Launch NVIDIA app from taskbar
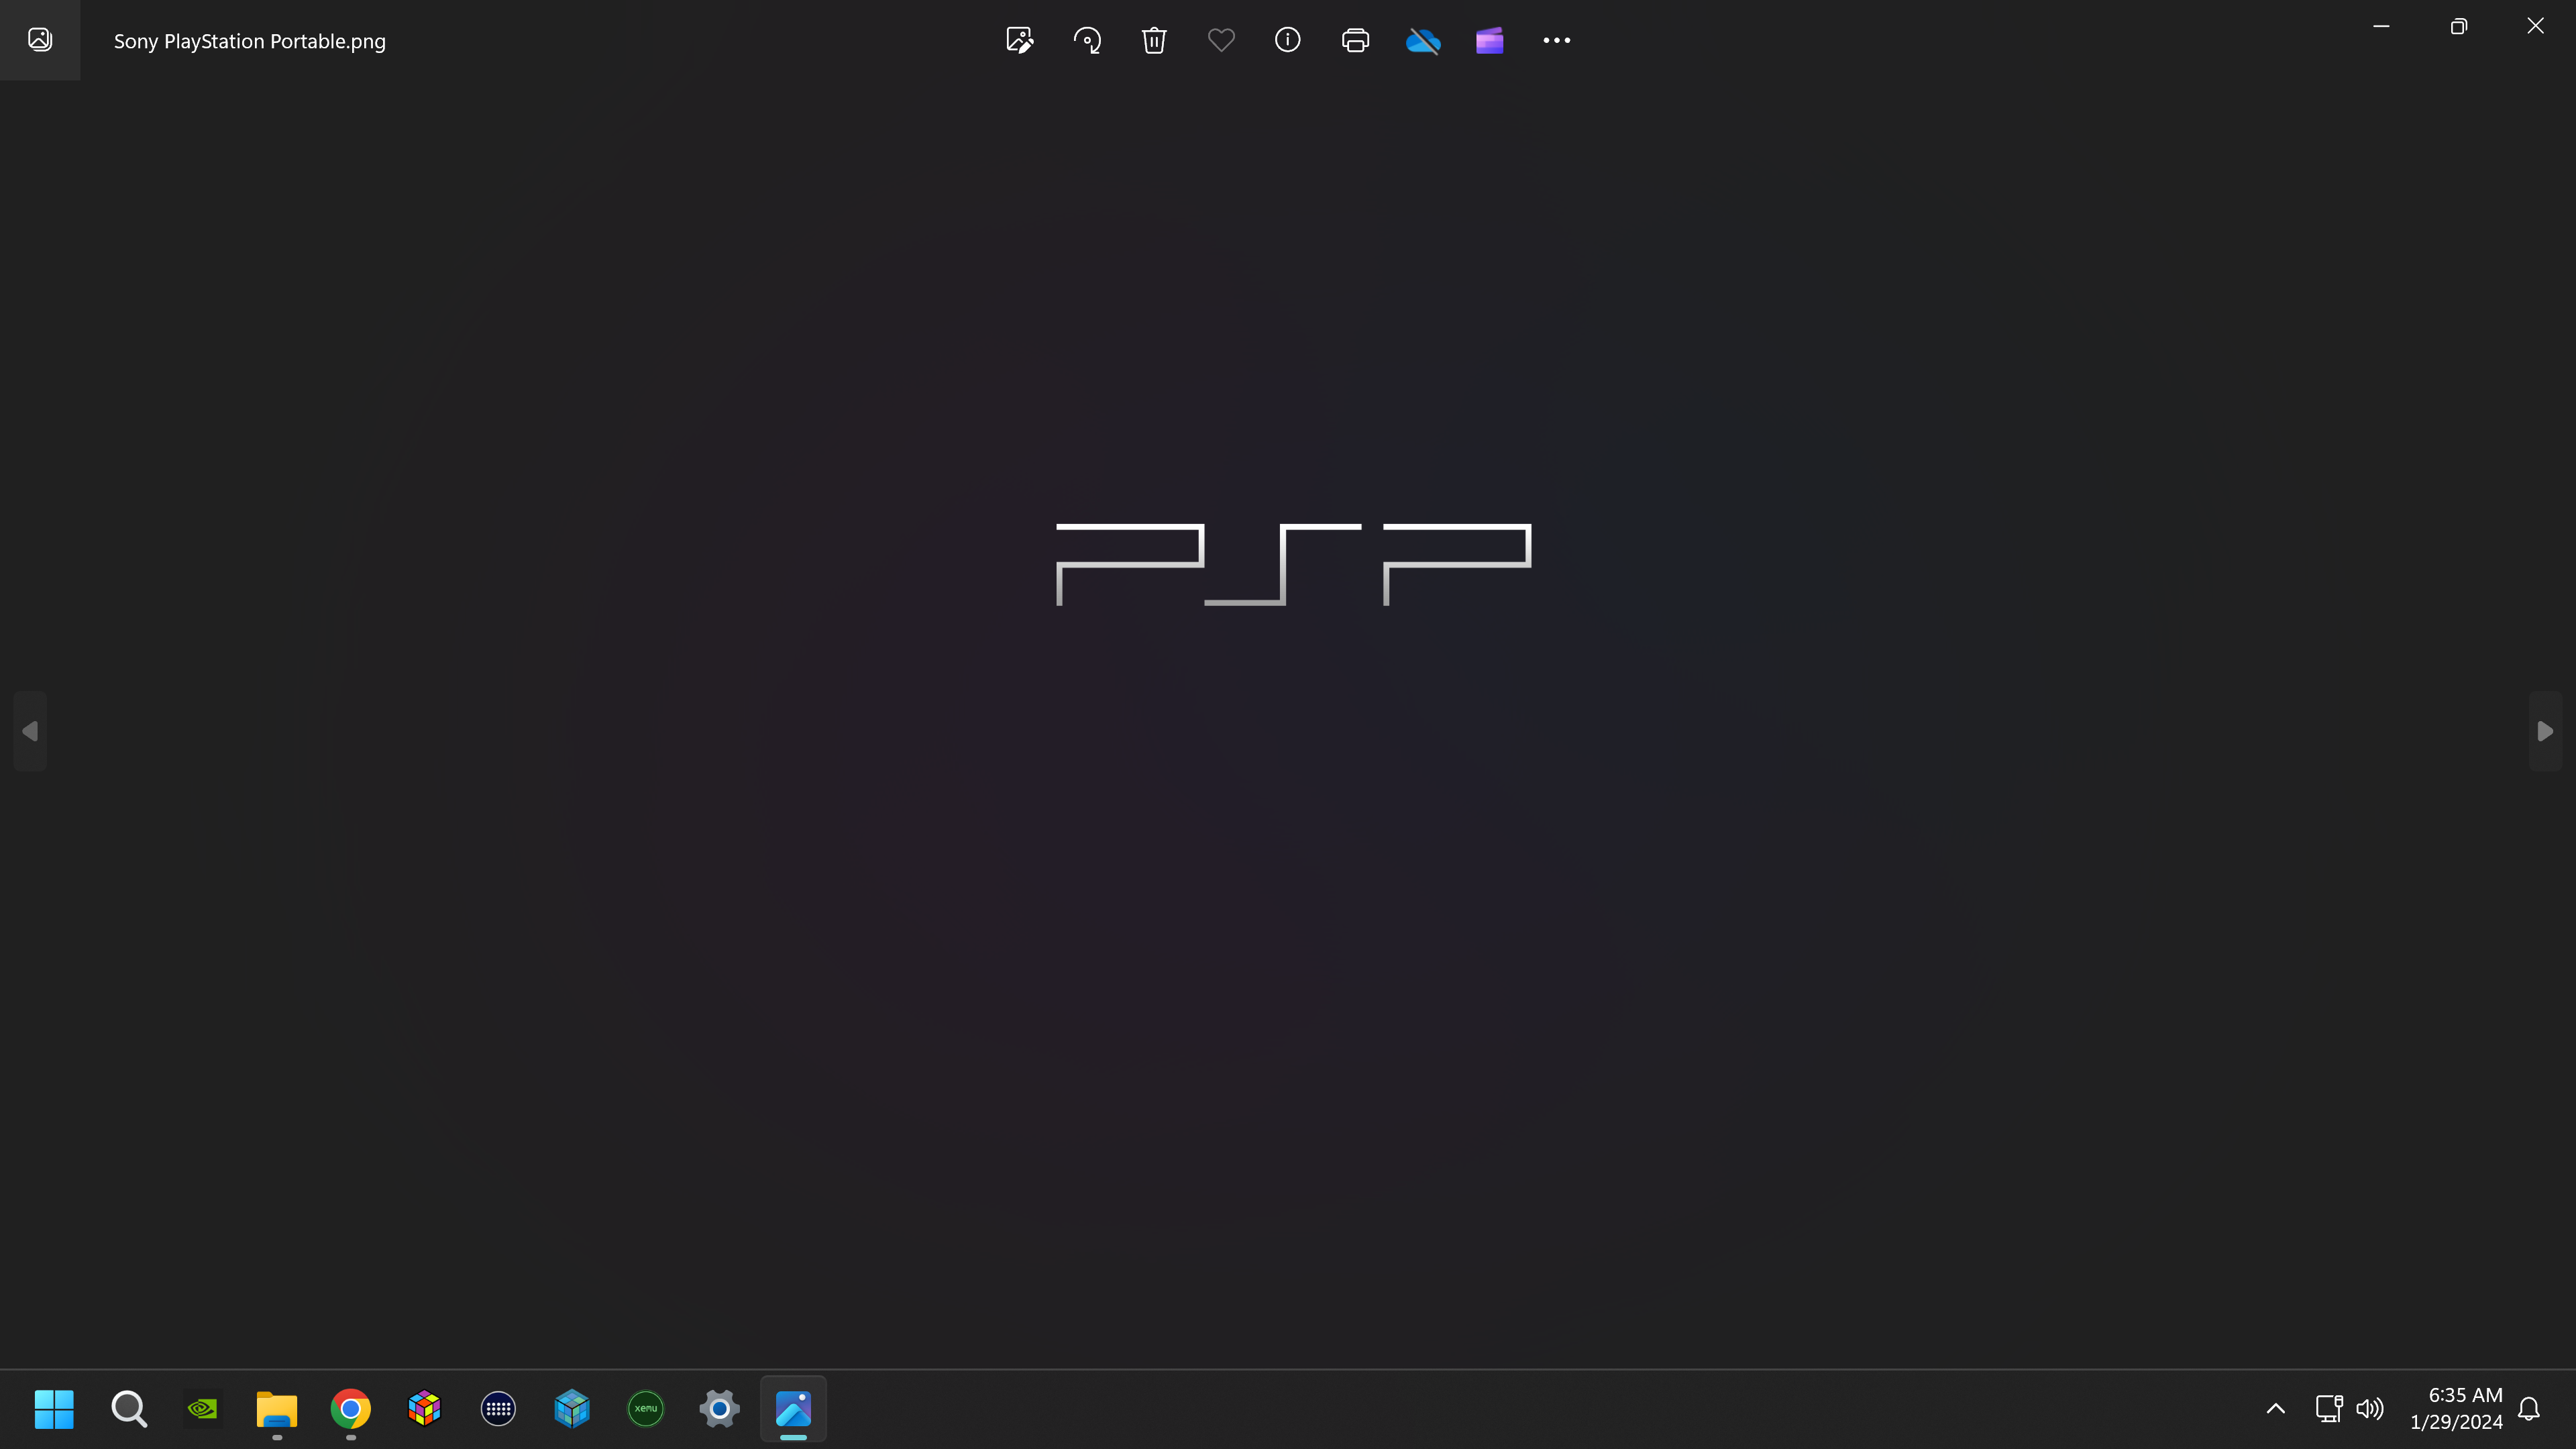The image size is (2576, 1449). click(202, 1409)
